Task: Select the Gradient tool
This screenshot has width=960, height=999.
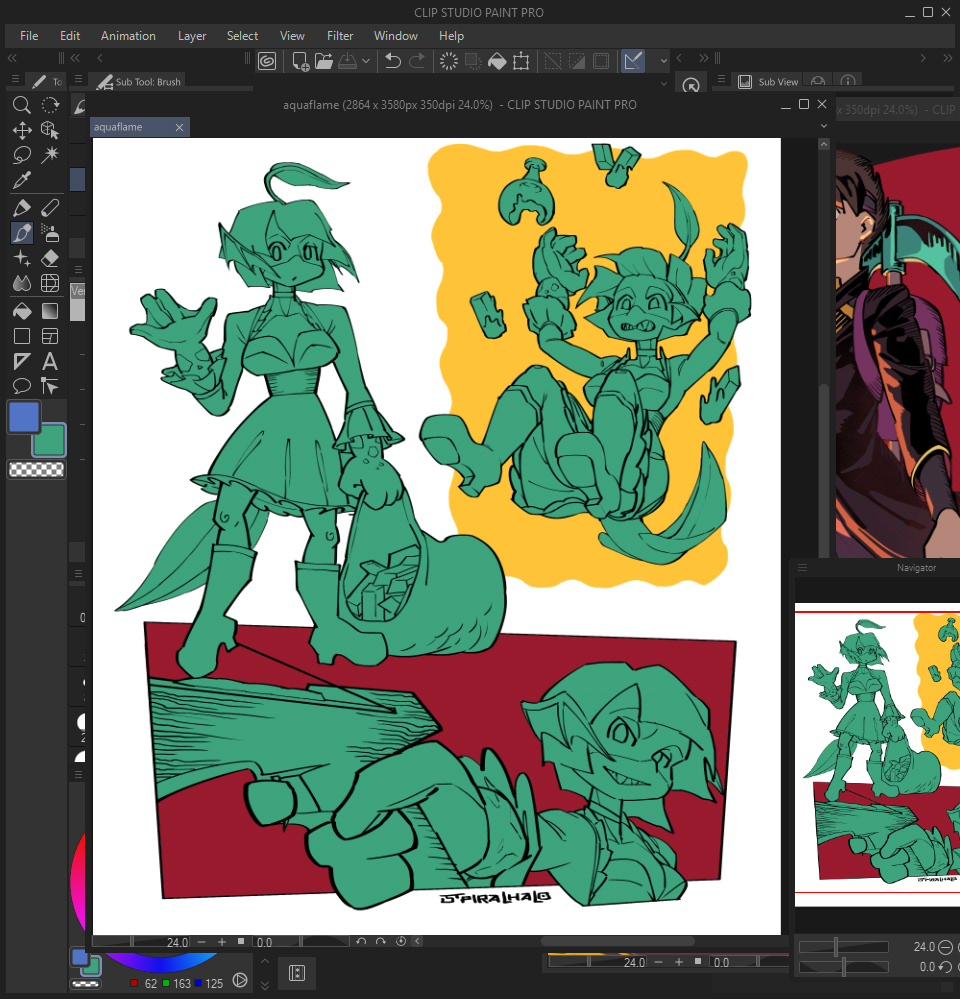Action: click(x=50, y=311)
